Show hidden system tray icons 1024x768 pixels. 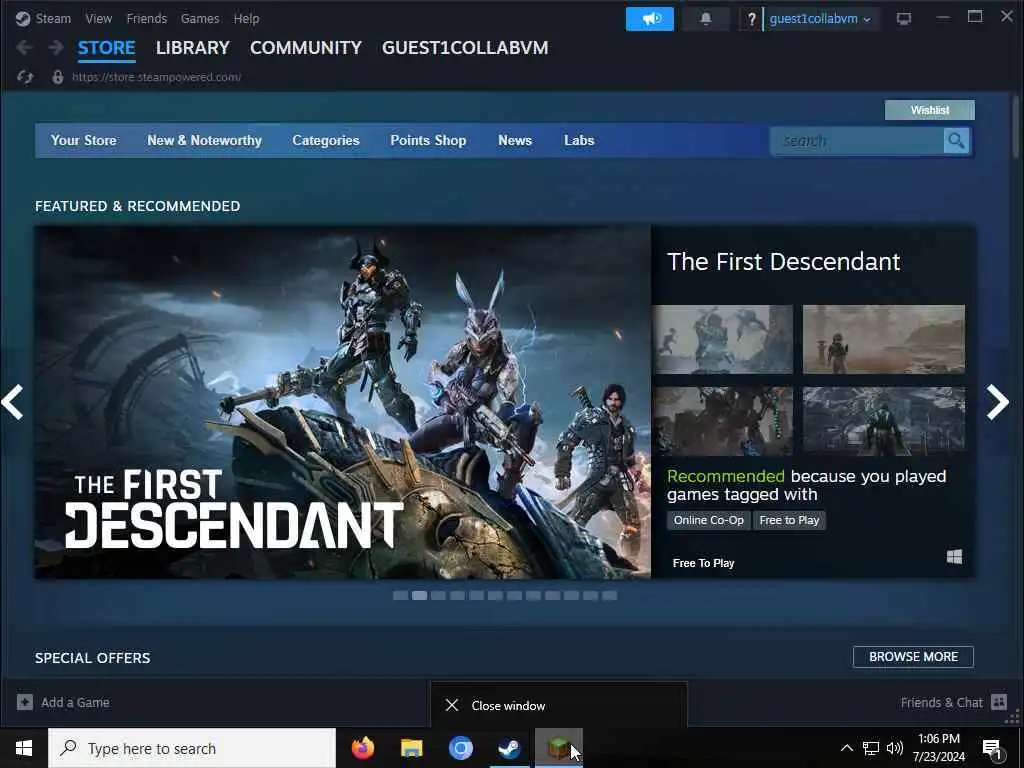tap(846, 748)
